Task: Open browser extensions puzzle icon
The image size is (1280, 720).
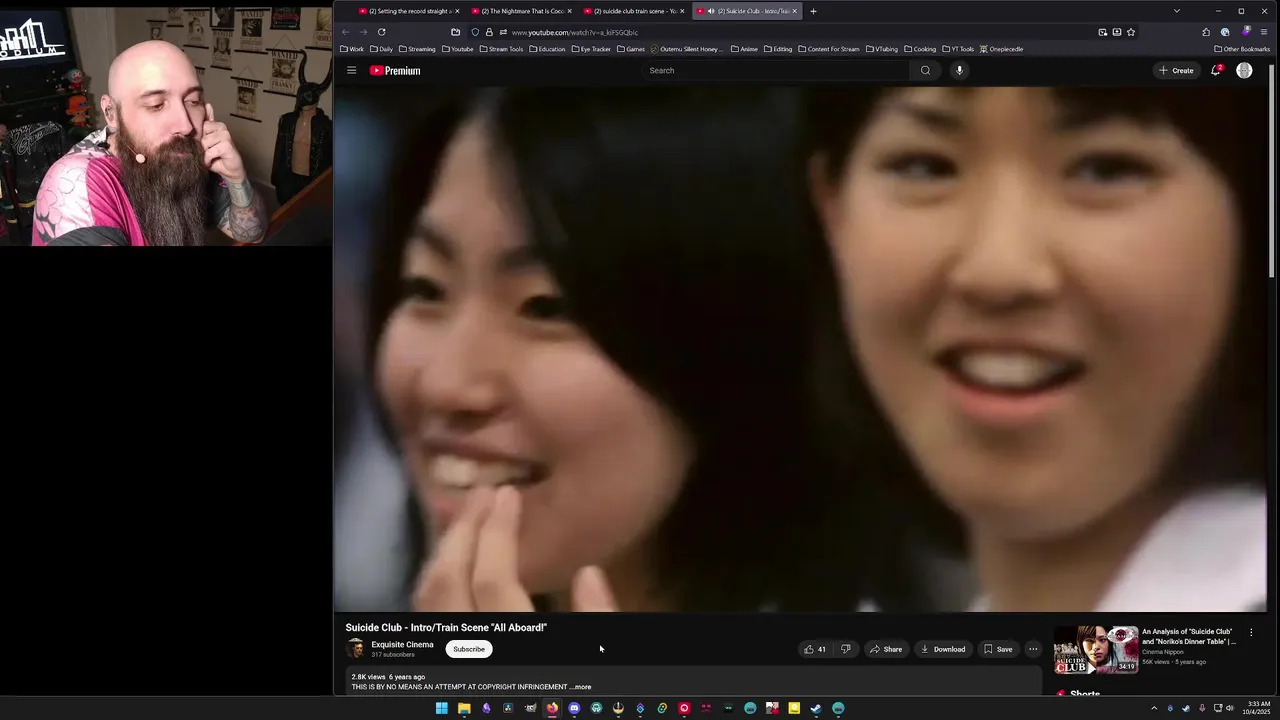Action: 1206,32
